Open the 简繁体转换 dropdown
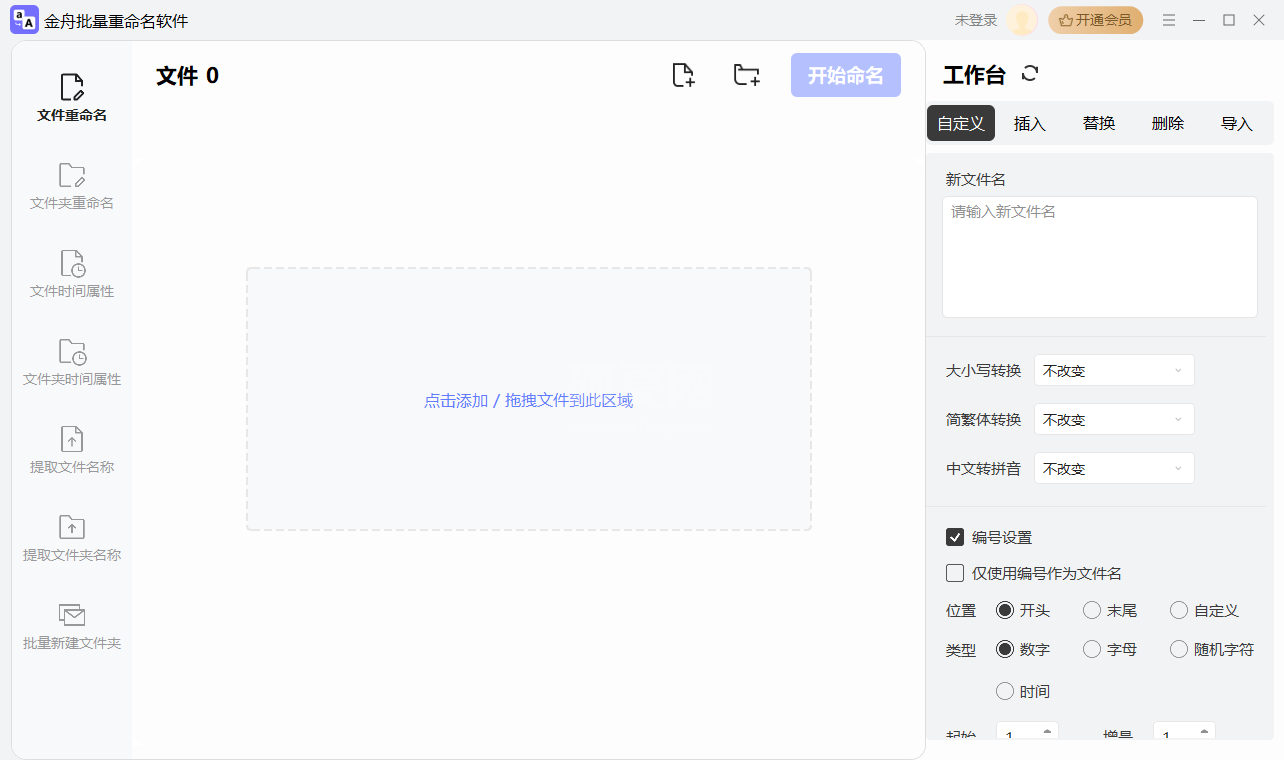The image size is (1284, 760). click(x=1114, y=419)
